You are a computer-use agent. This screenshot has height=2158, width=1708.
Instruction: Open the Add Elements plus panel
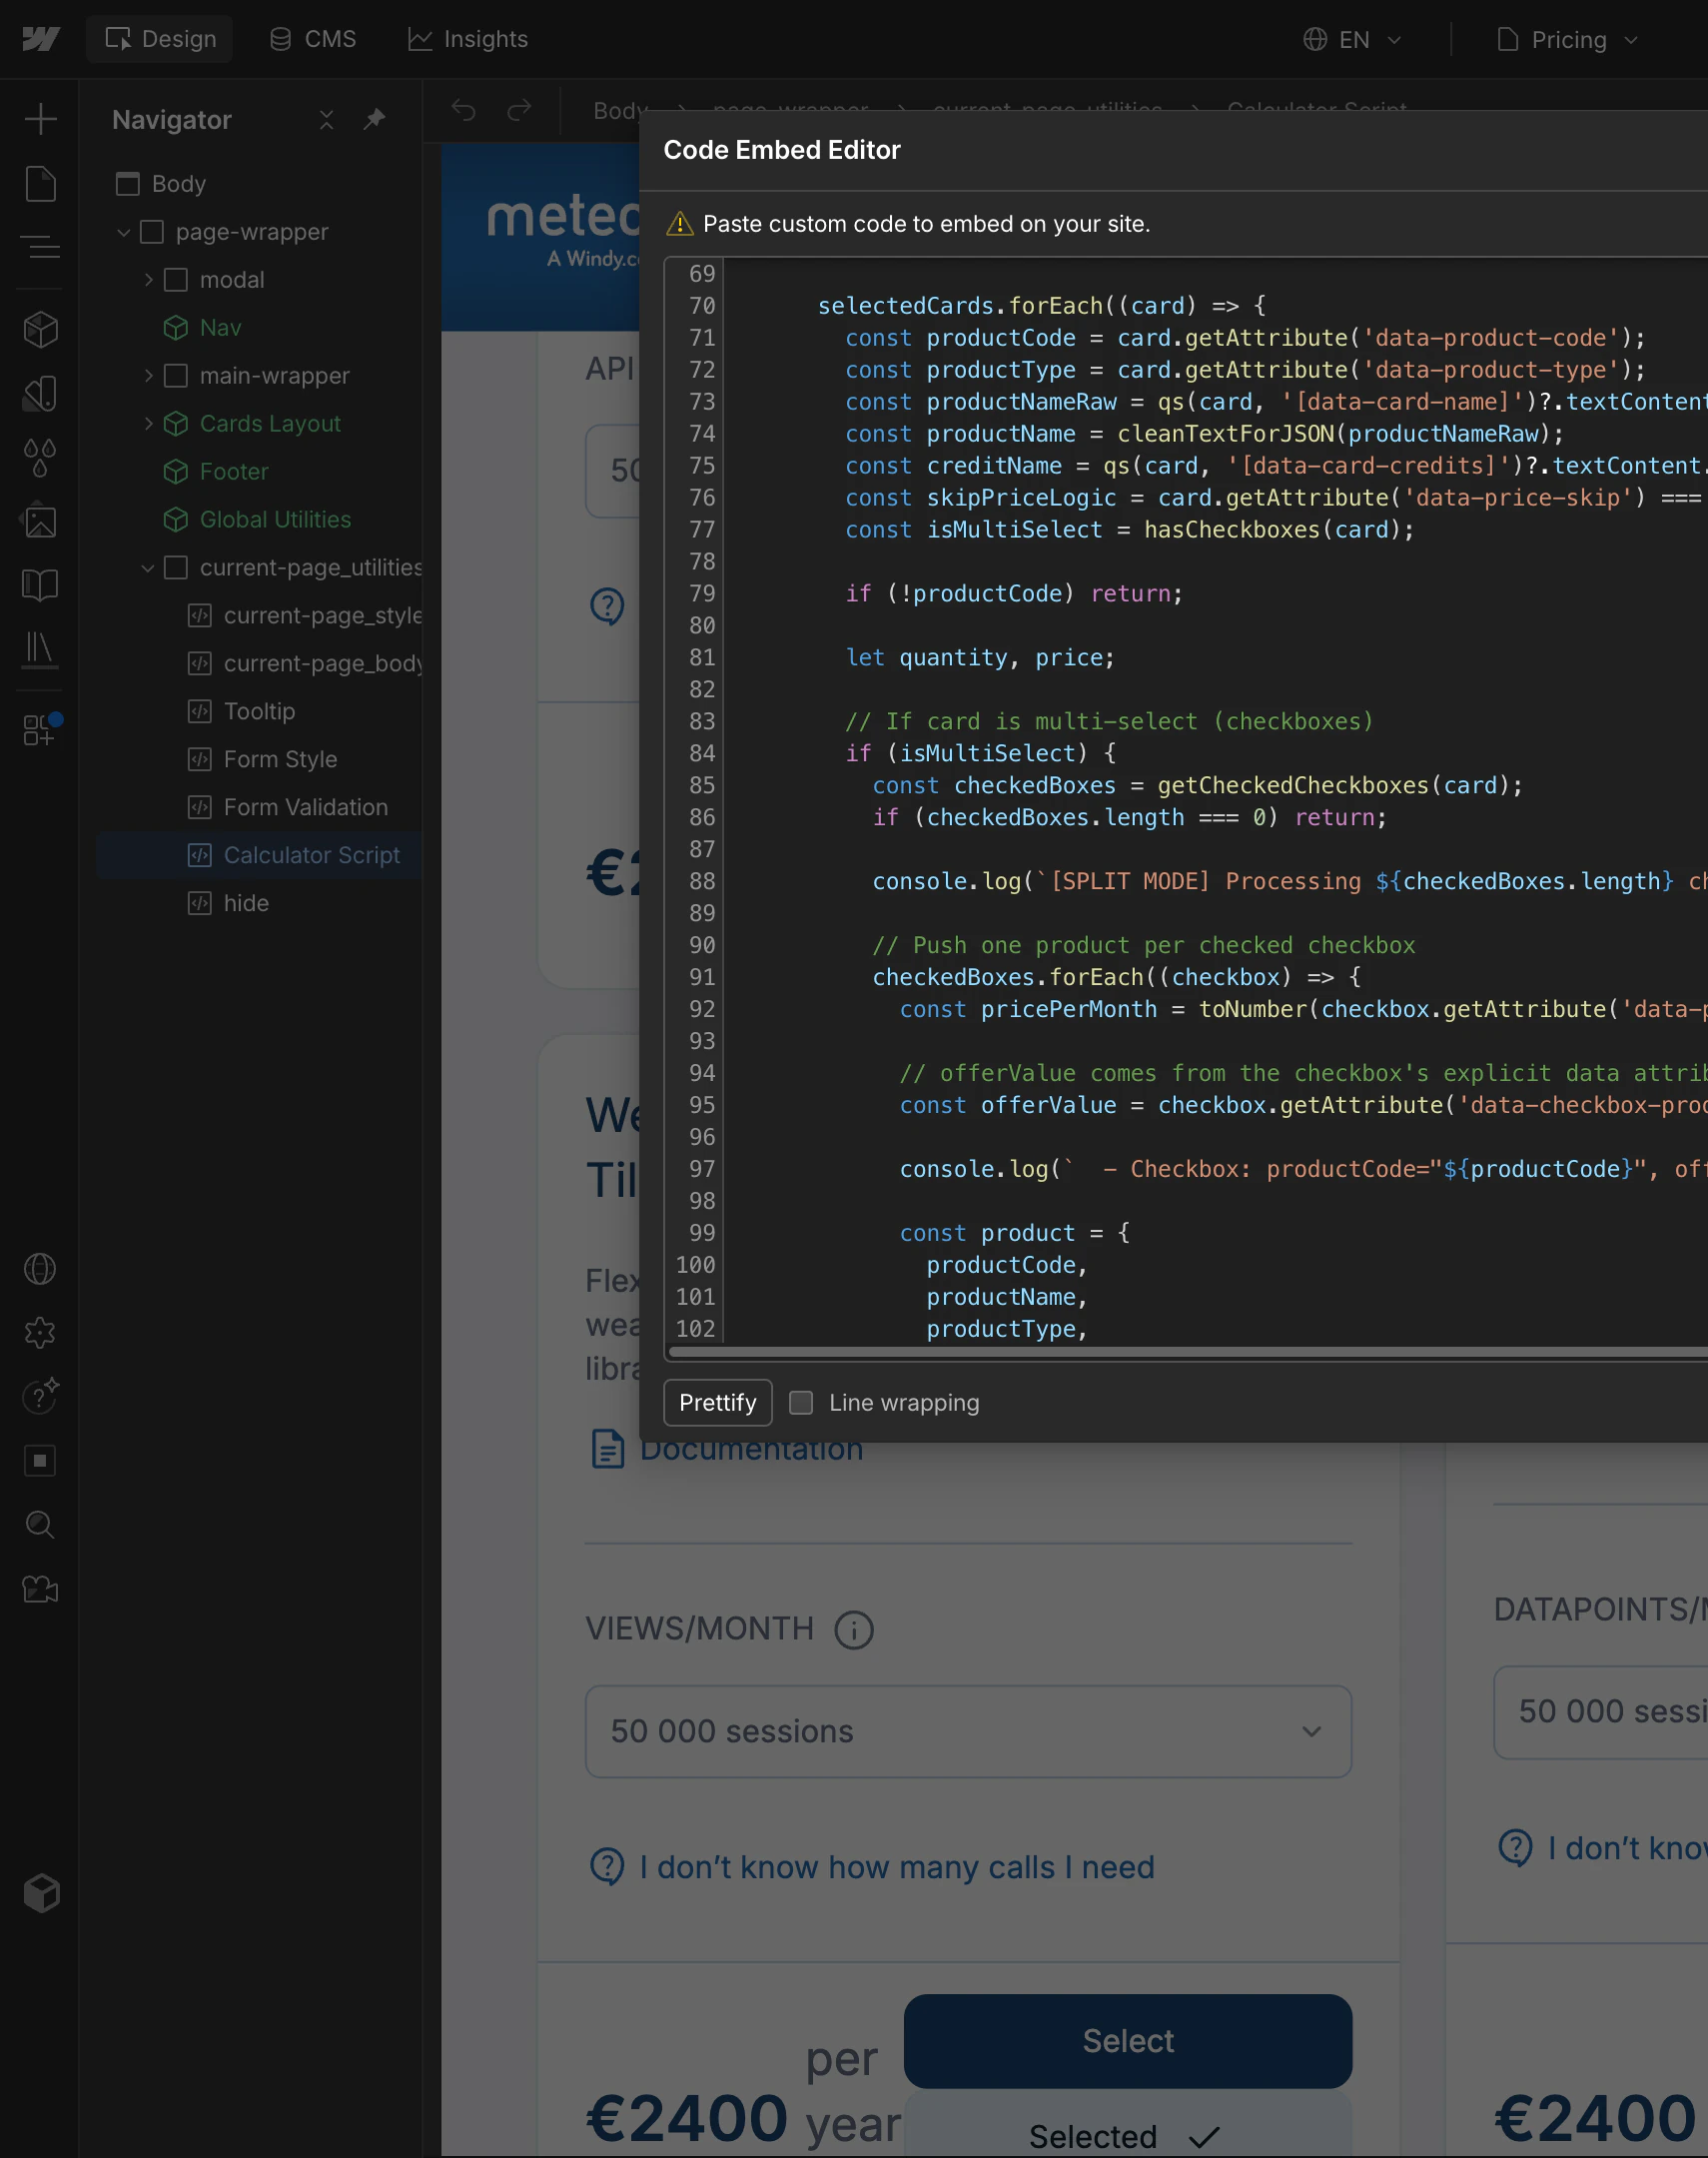40,119
